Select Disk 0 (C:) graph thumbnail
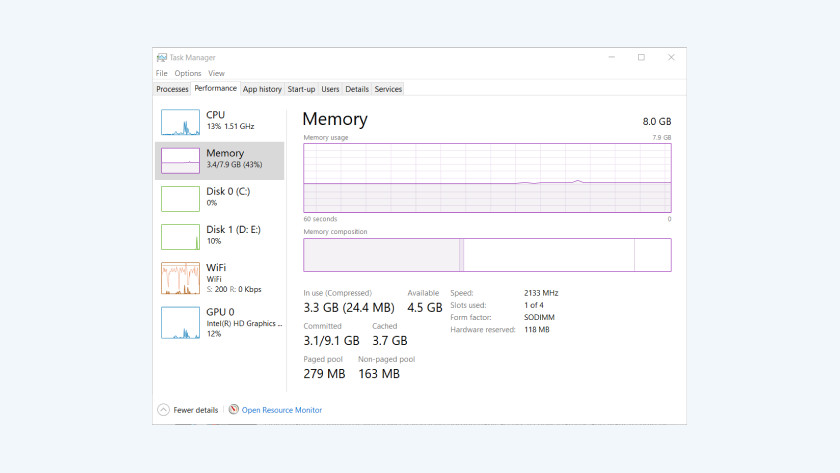Image resolution: width=840 pixels, height=473 pixels. click(181, 198)
